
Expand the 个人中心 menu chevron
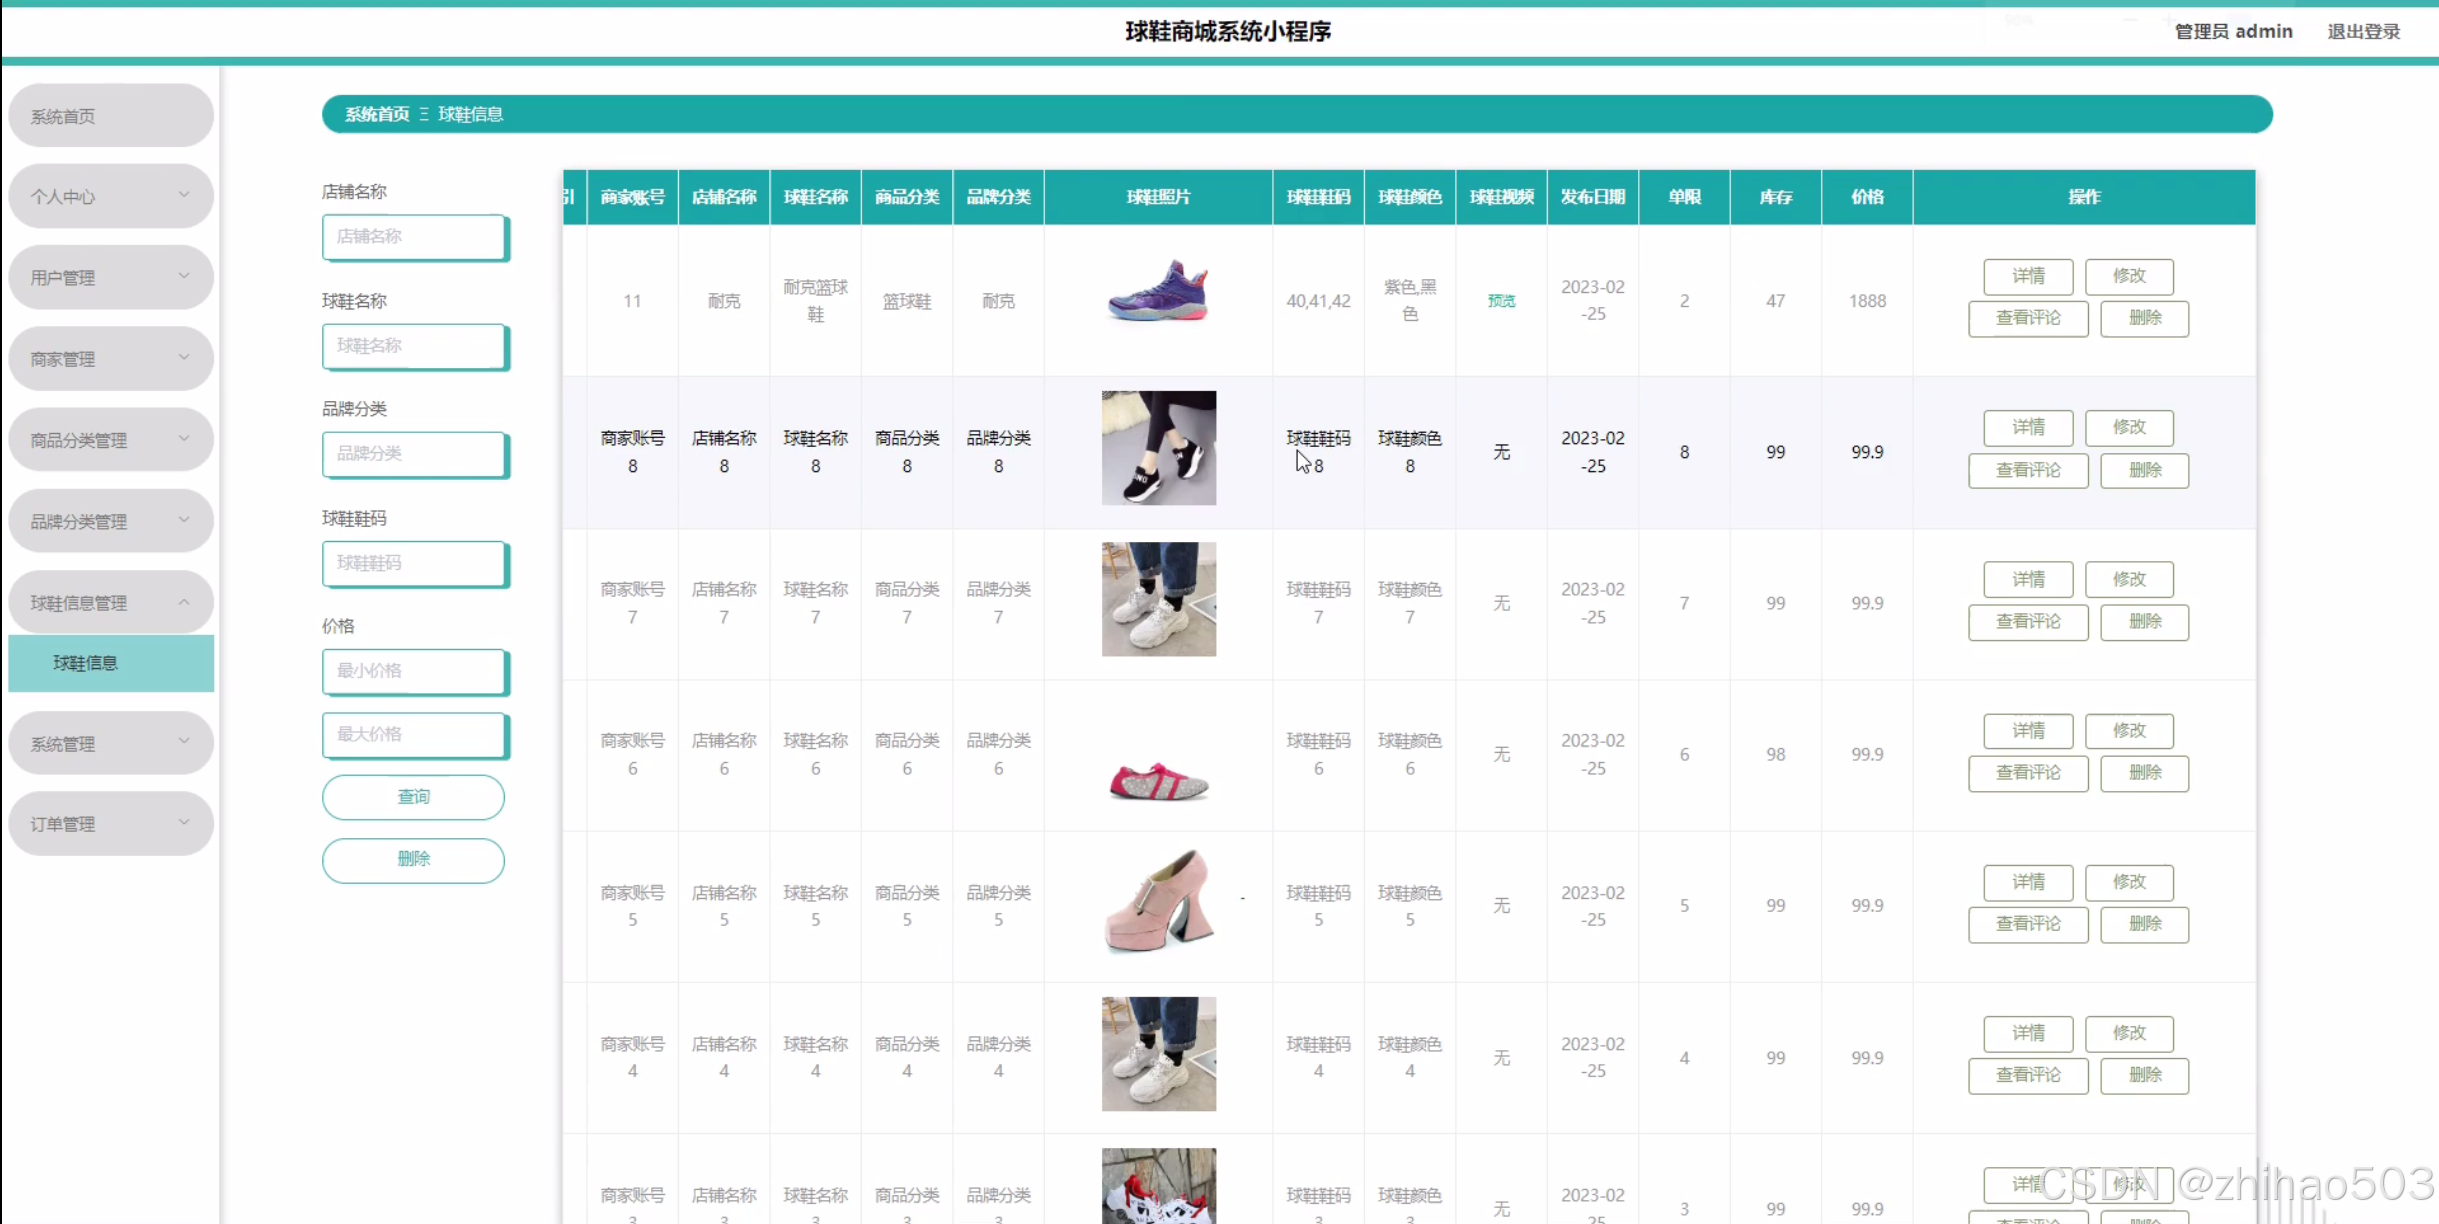pyautogui.click(x=184, y=195)
